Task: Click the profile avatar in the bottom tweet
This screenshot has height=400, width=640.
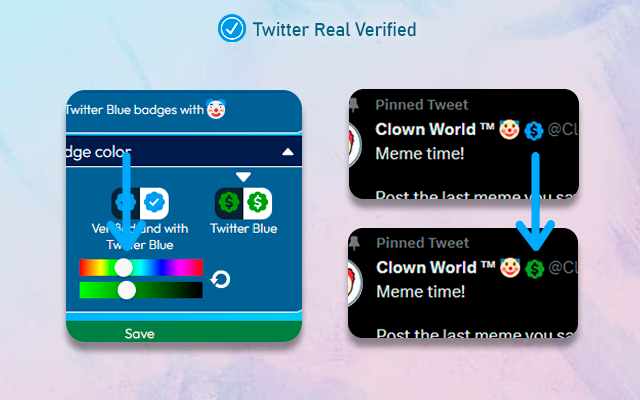Action: click(355, 283)
